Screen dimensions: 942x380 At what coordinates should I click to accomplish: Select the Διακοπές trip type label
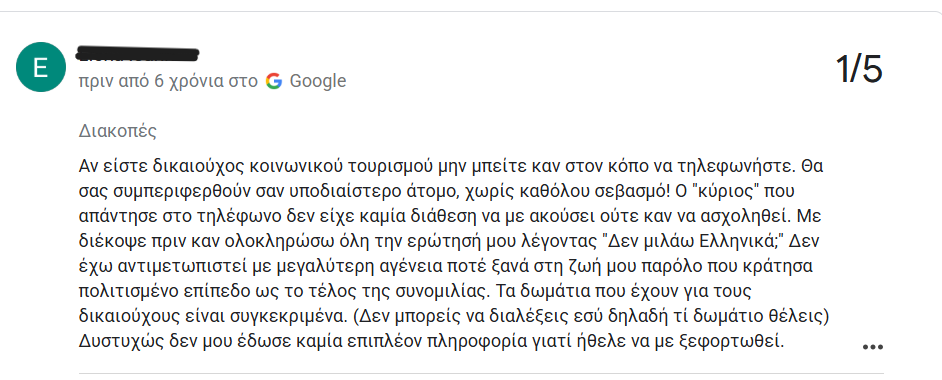tap(118, 131)
